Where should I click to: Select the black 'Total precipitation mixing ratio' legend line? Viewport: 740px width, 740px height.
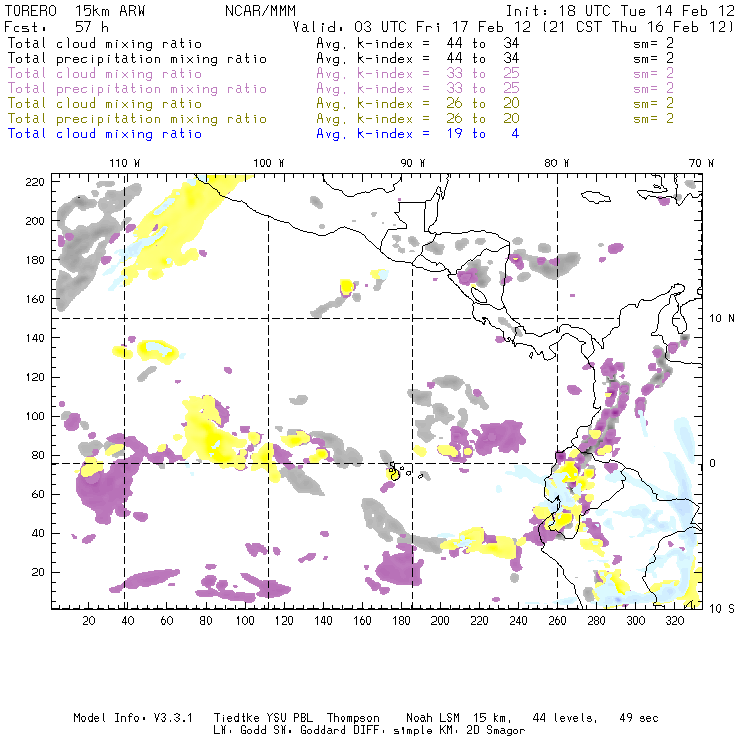click(137, 59)
